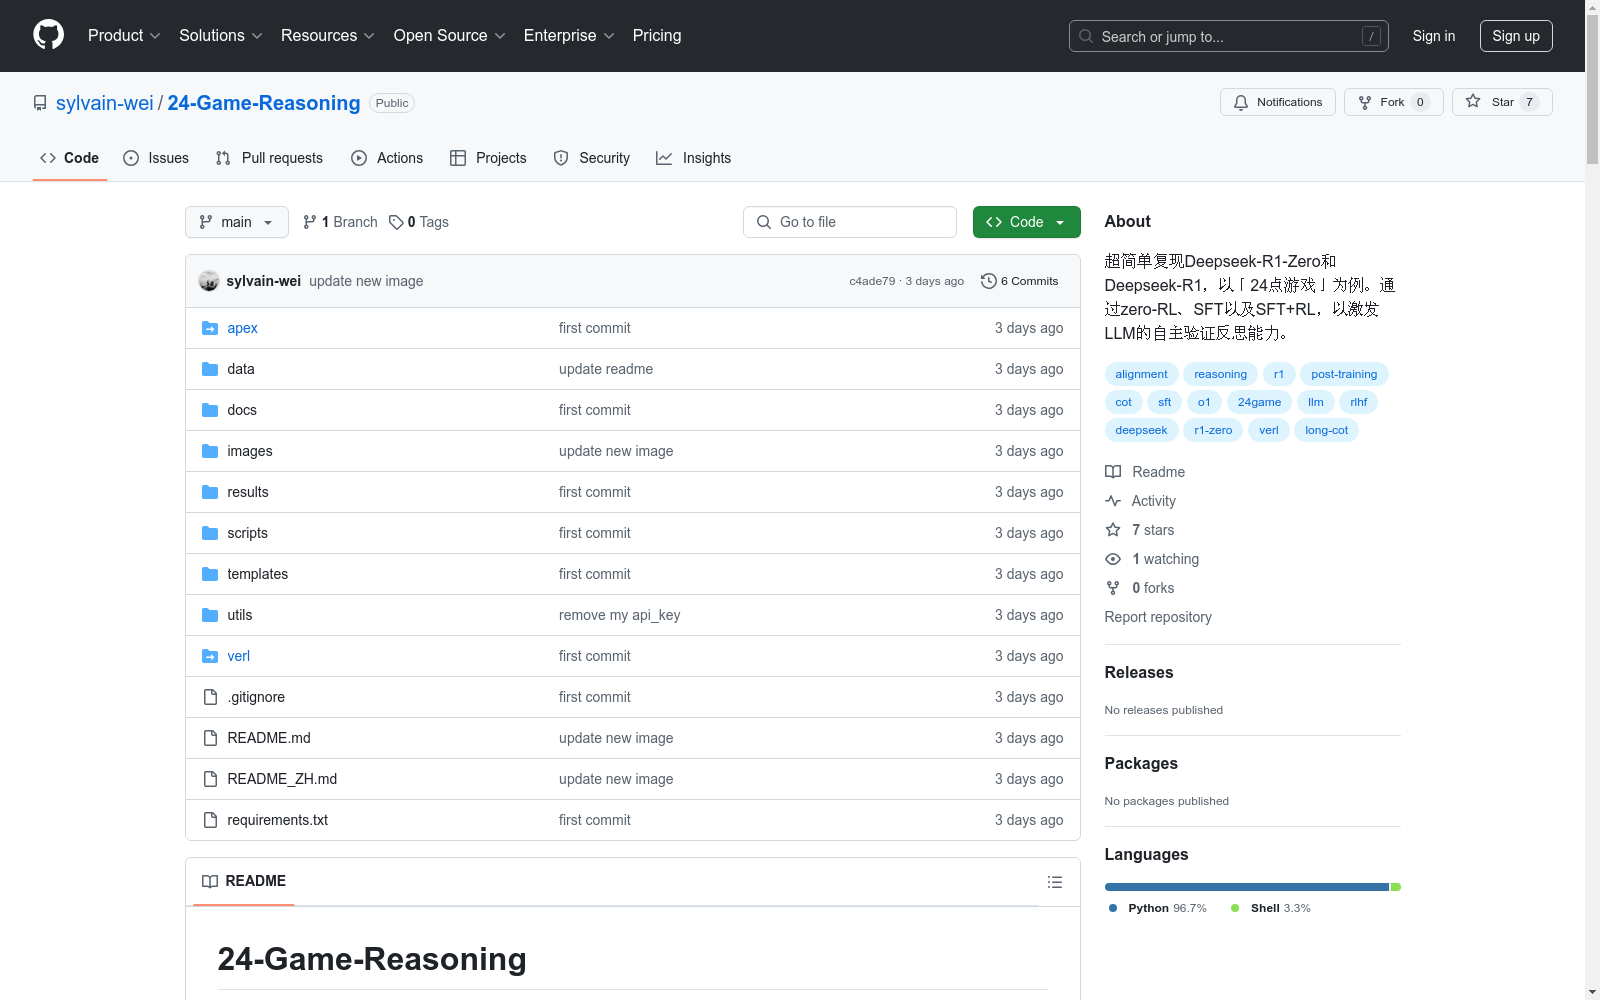
Task: Click the .gitignore file icon
Action: (210, 697)
